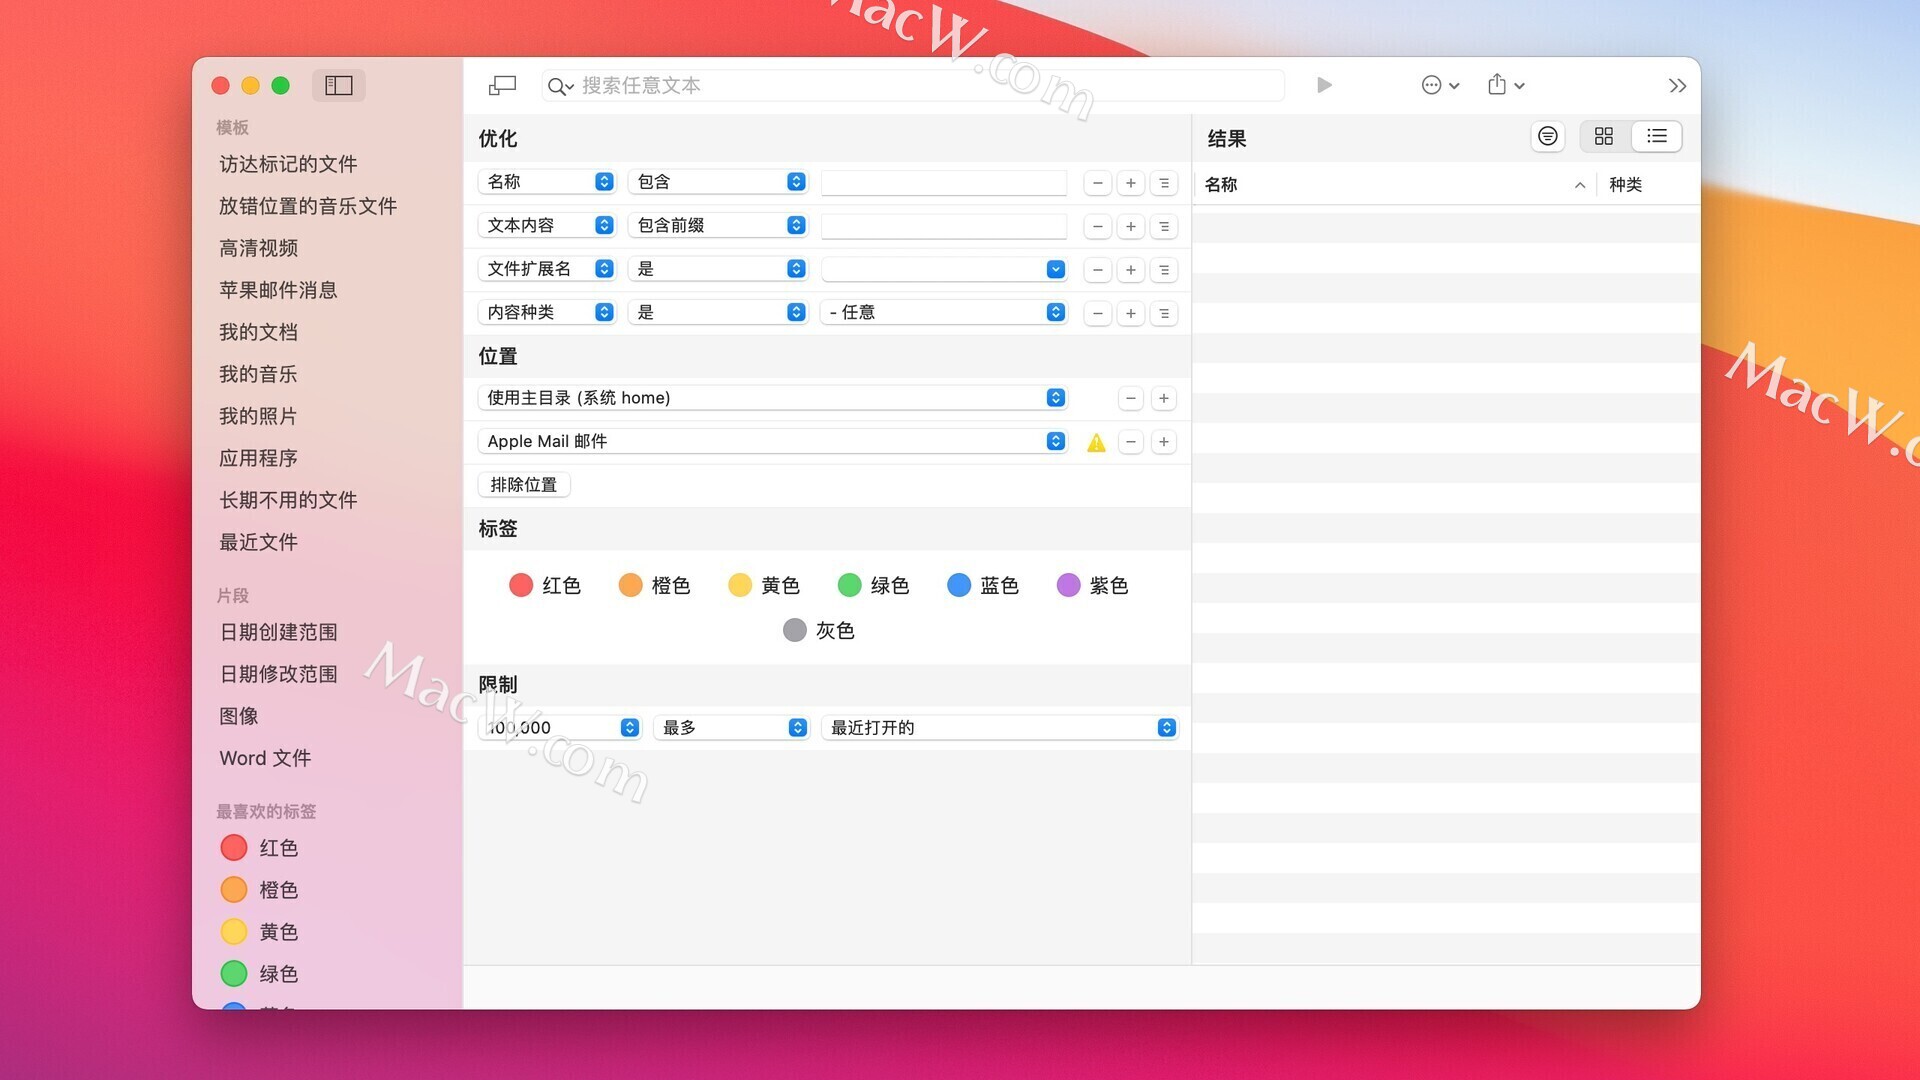Remove the 名称 criterion row
The width and height of the screenshot is (1920, 1080).
pyautogui.click(x=1098, y=183)
